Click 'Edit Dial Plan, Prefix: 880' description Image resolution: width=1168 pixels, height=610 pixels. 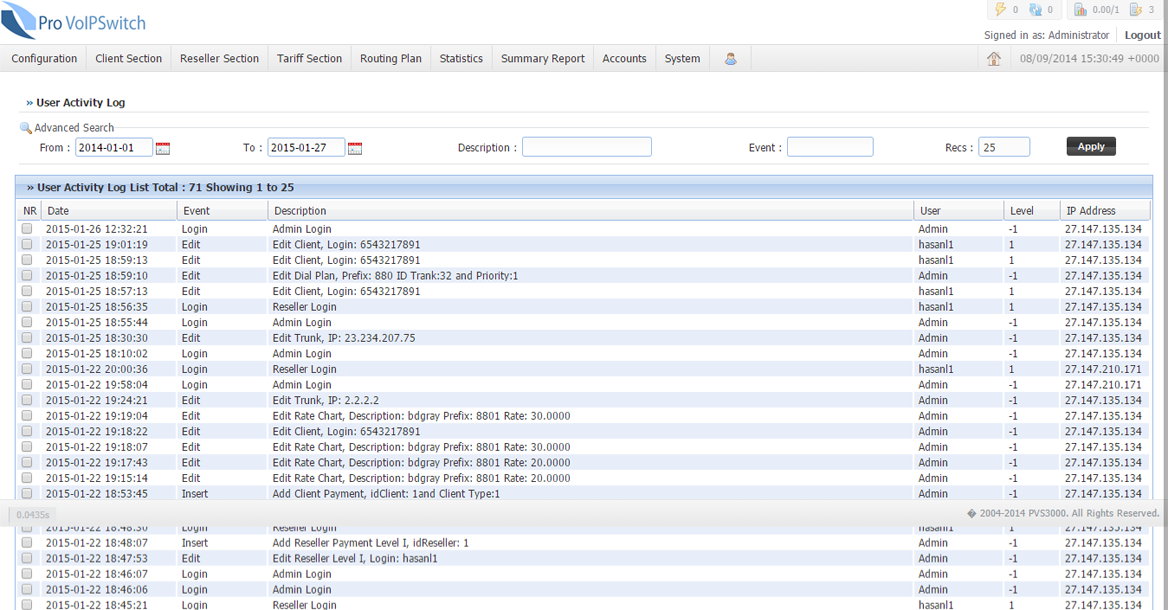pyautogui.click(x=395, y=276)
